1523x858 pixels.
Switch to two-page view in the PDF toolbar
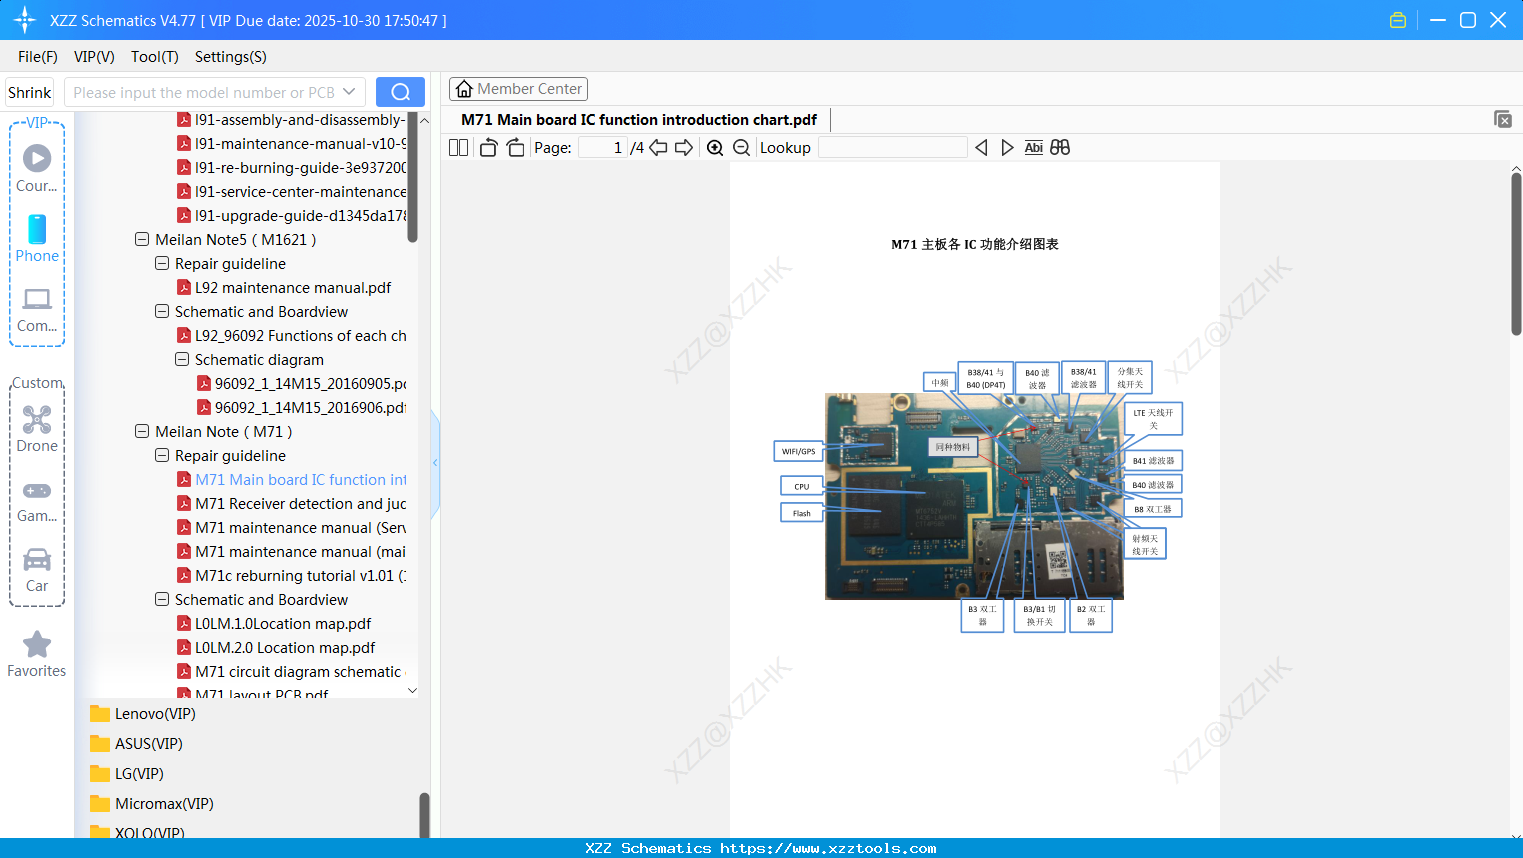[x=458, y=147]
